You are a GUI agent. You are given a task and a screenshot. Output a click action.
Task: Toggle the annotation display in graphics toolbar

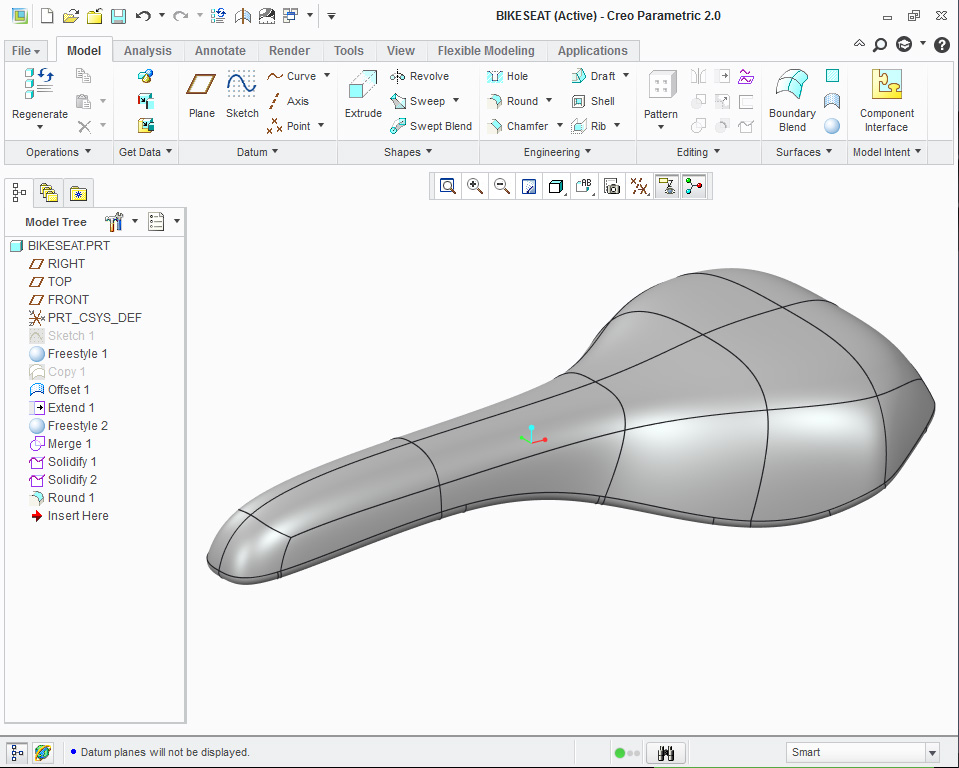tap(583, 186)
